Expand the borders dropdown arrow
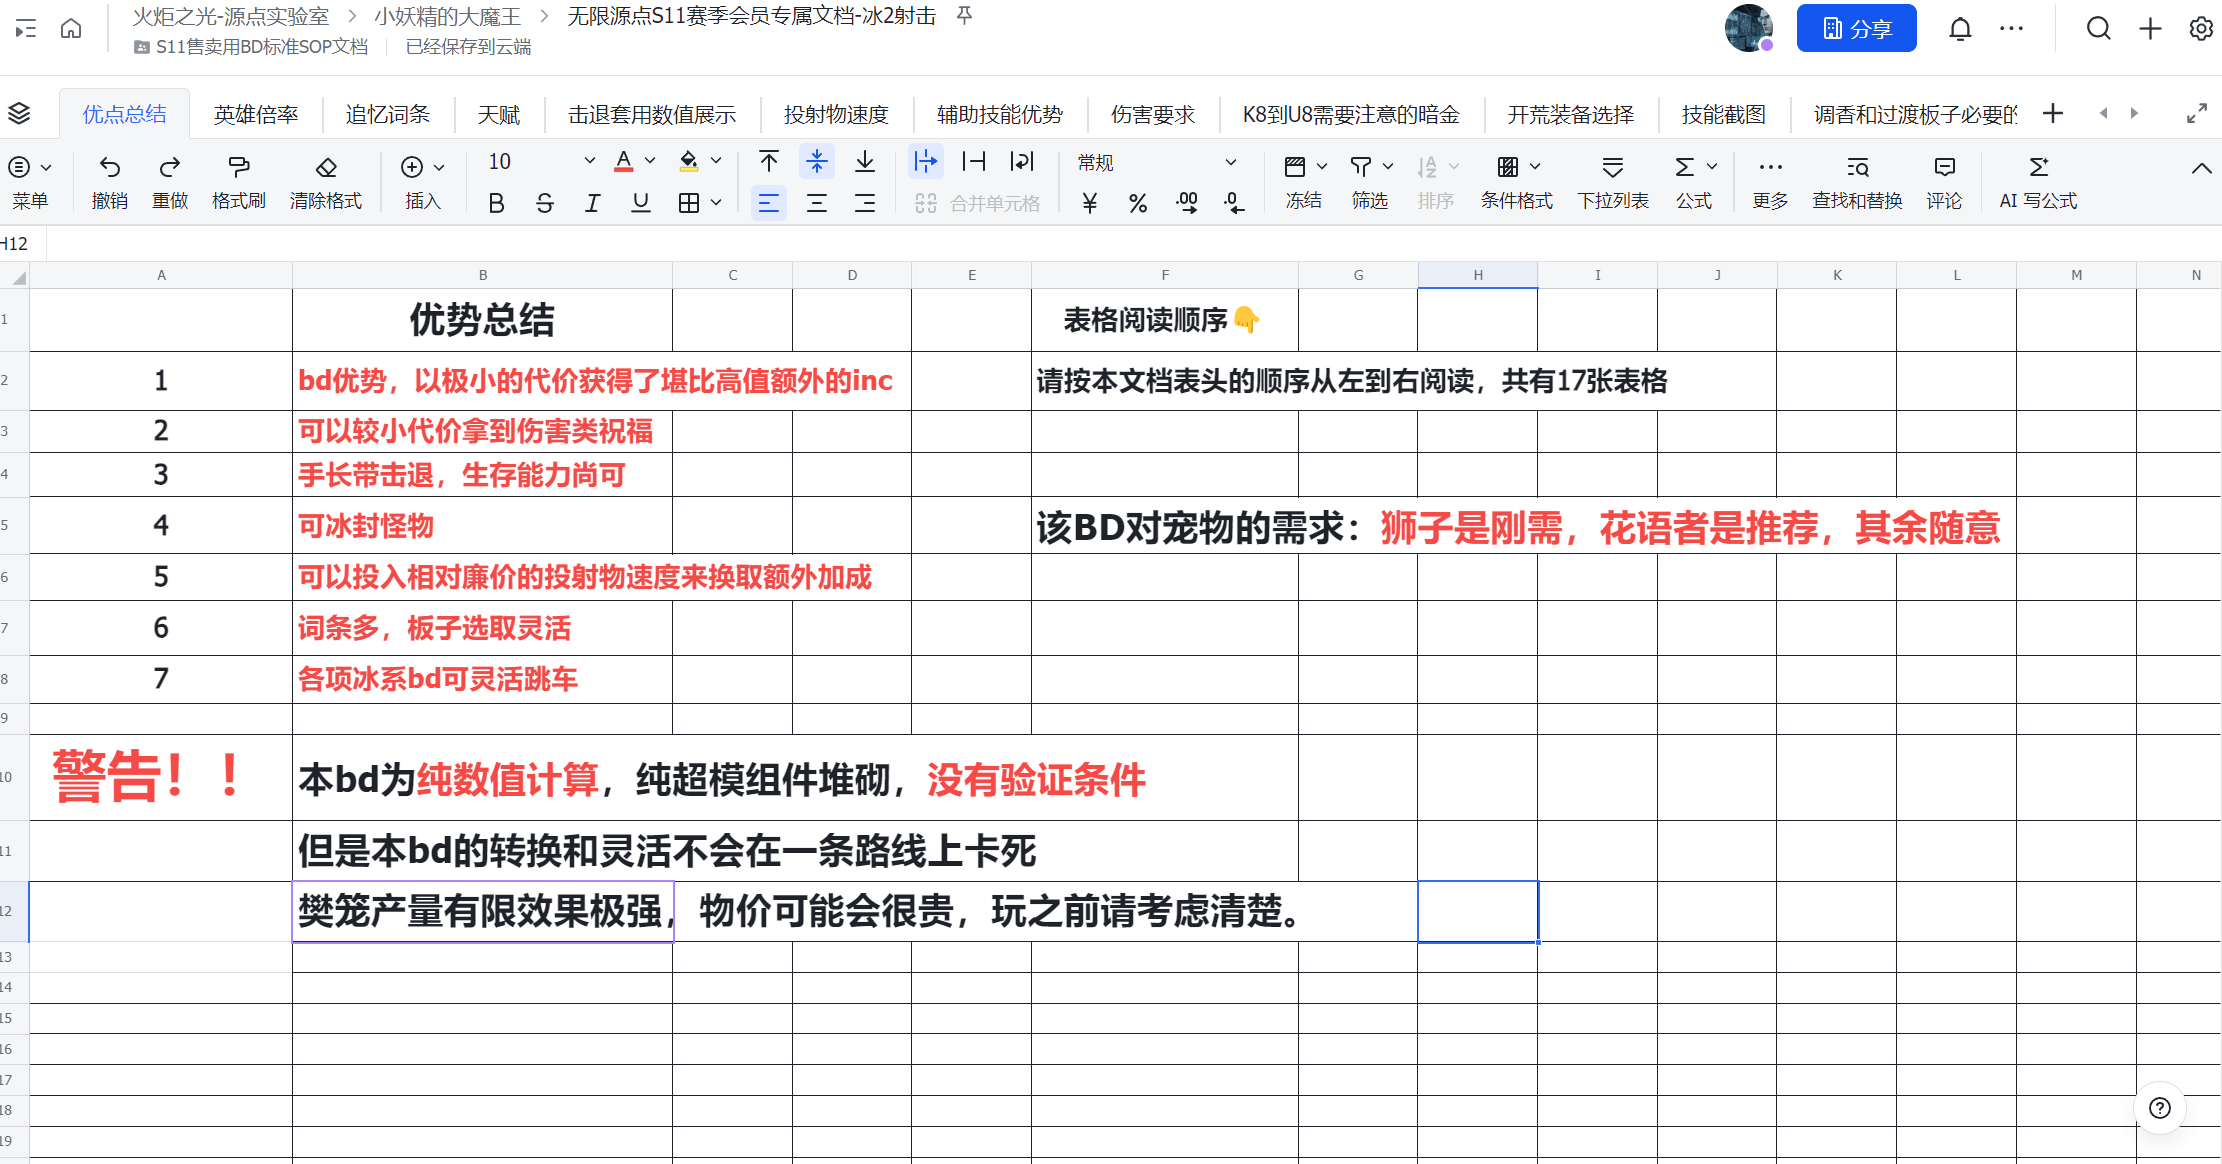 (x=716, y=203)
